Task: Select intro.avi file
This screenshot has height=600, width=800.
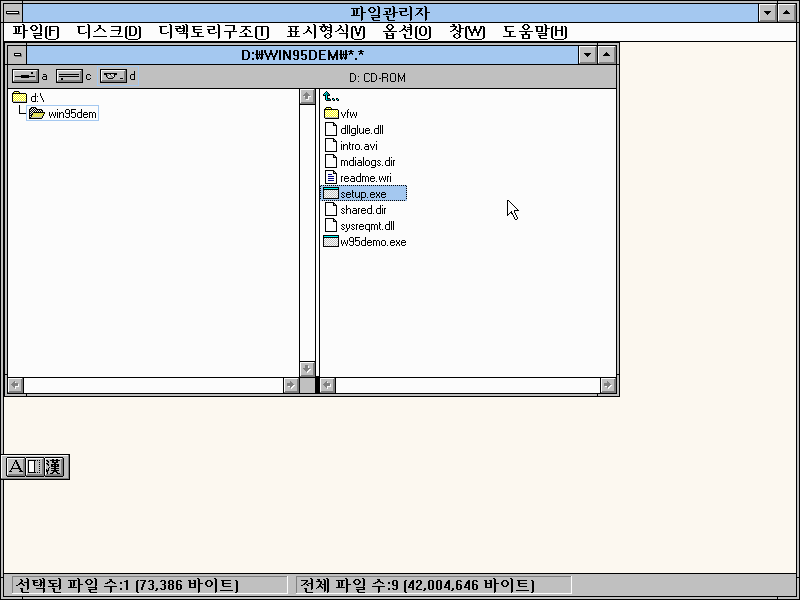Action: pos(351,145)
